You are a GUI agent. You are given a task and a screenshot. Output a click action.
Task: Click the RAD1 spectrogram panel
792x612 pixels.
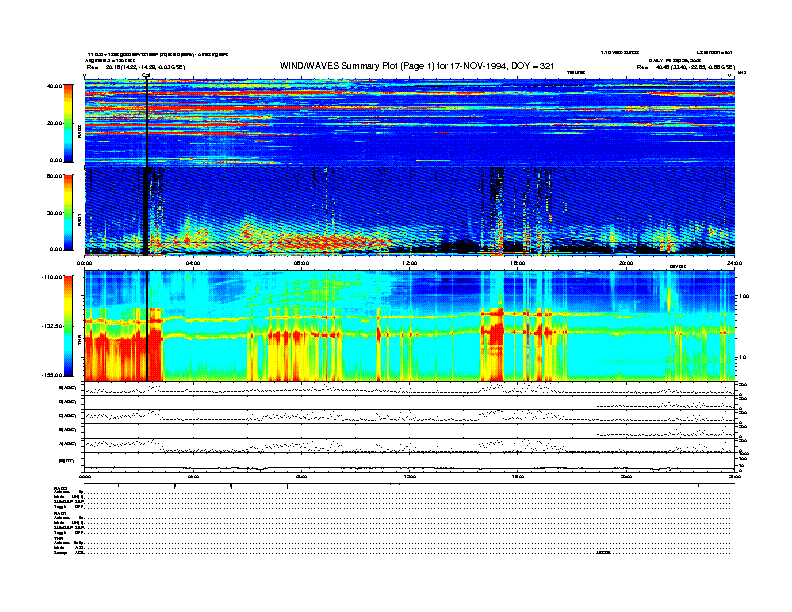[410, 210]
